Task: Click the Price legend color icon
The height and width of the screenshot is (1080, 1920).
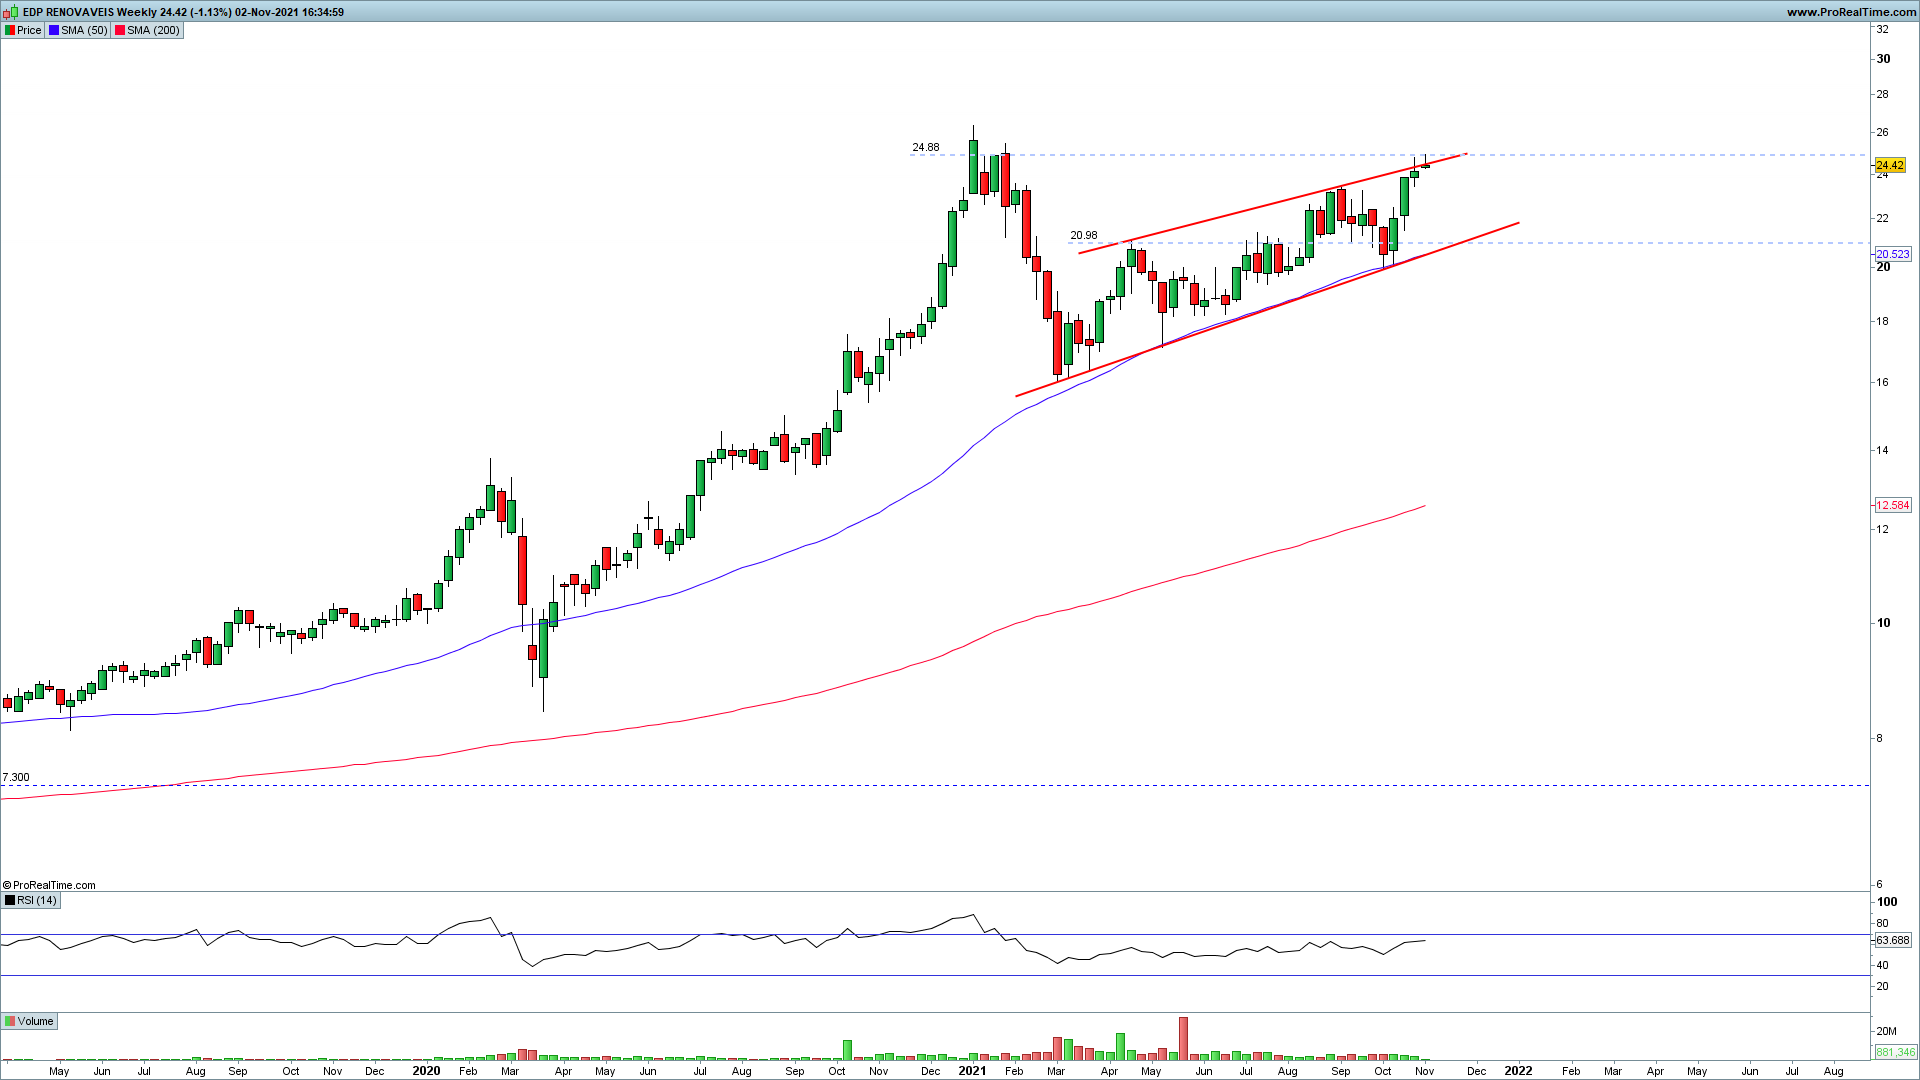Action: (10, 30)
